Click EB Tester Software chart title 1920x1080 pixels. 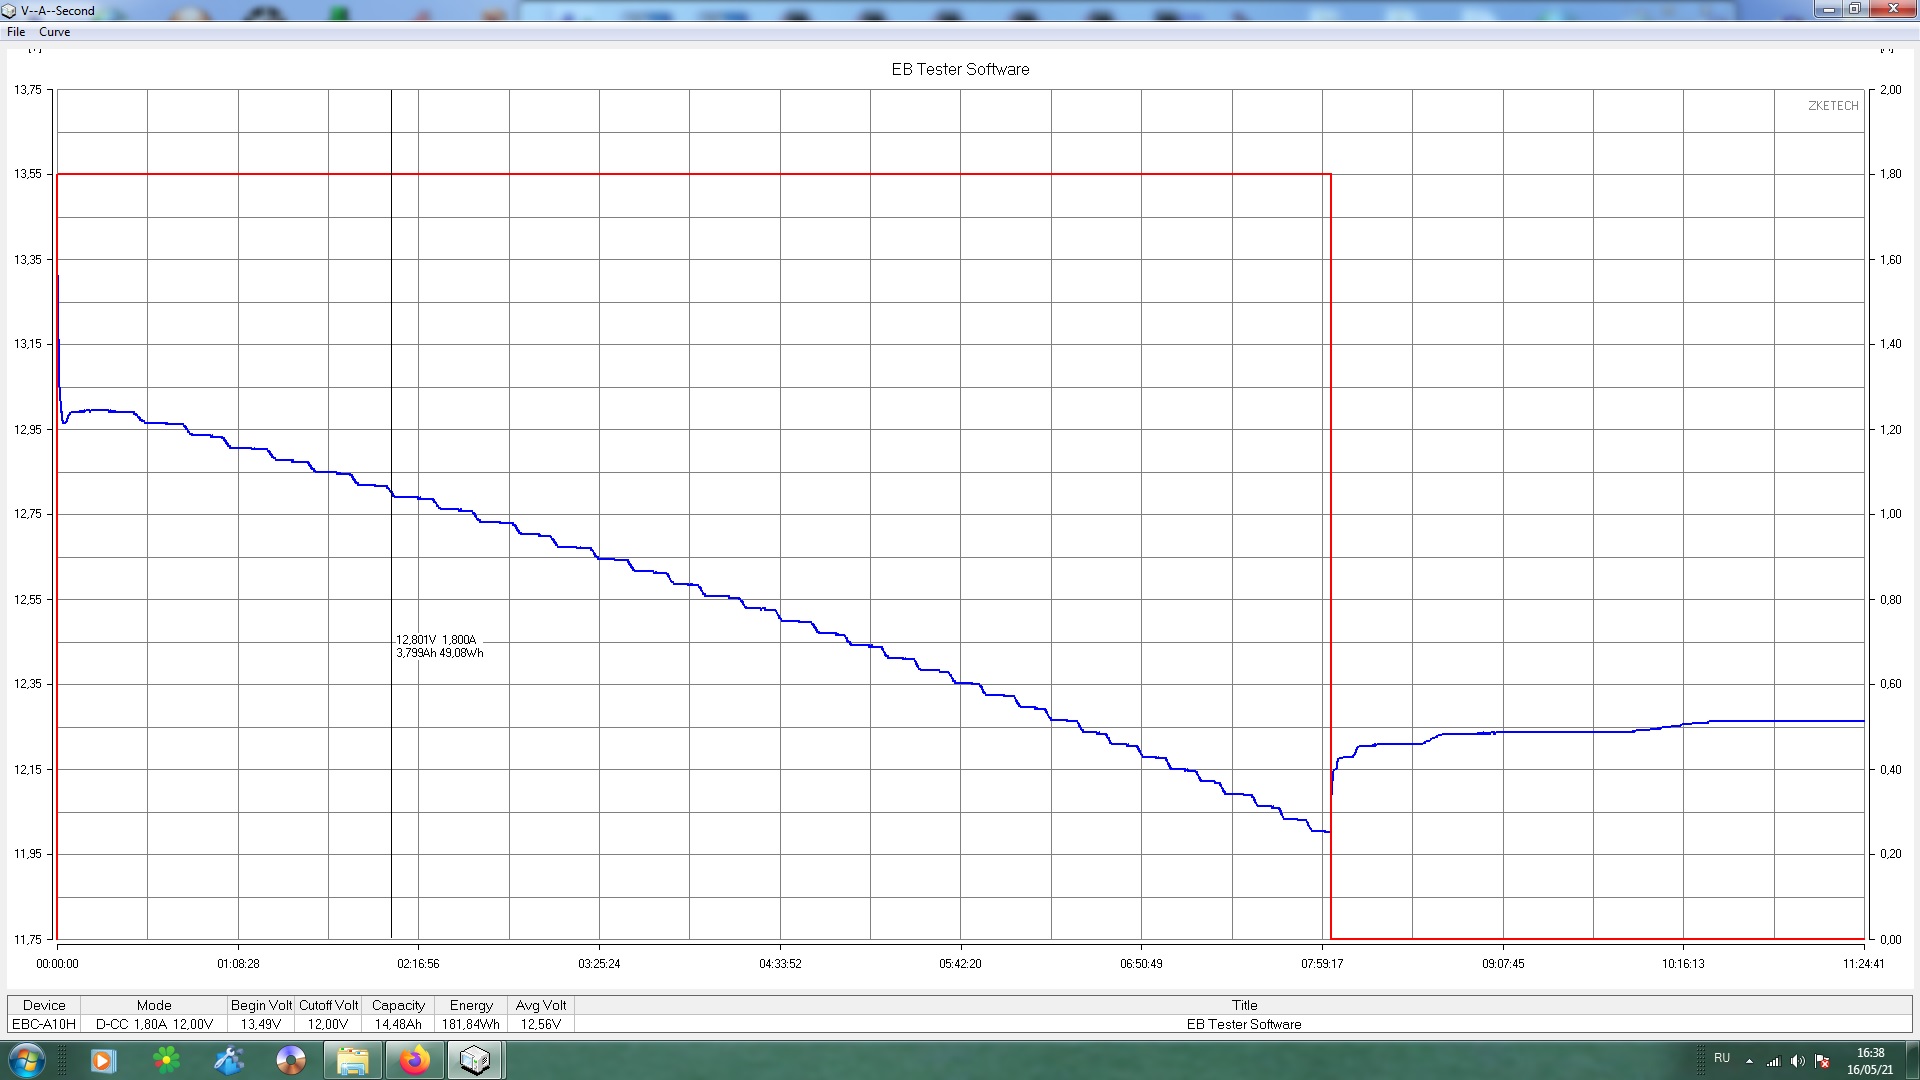pos(960,69)
